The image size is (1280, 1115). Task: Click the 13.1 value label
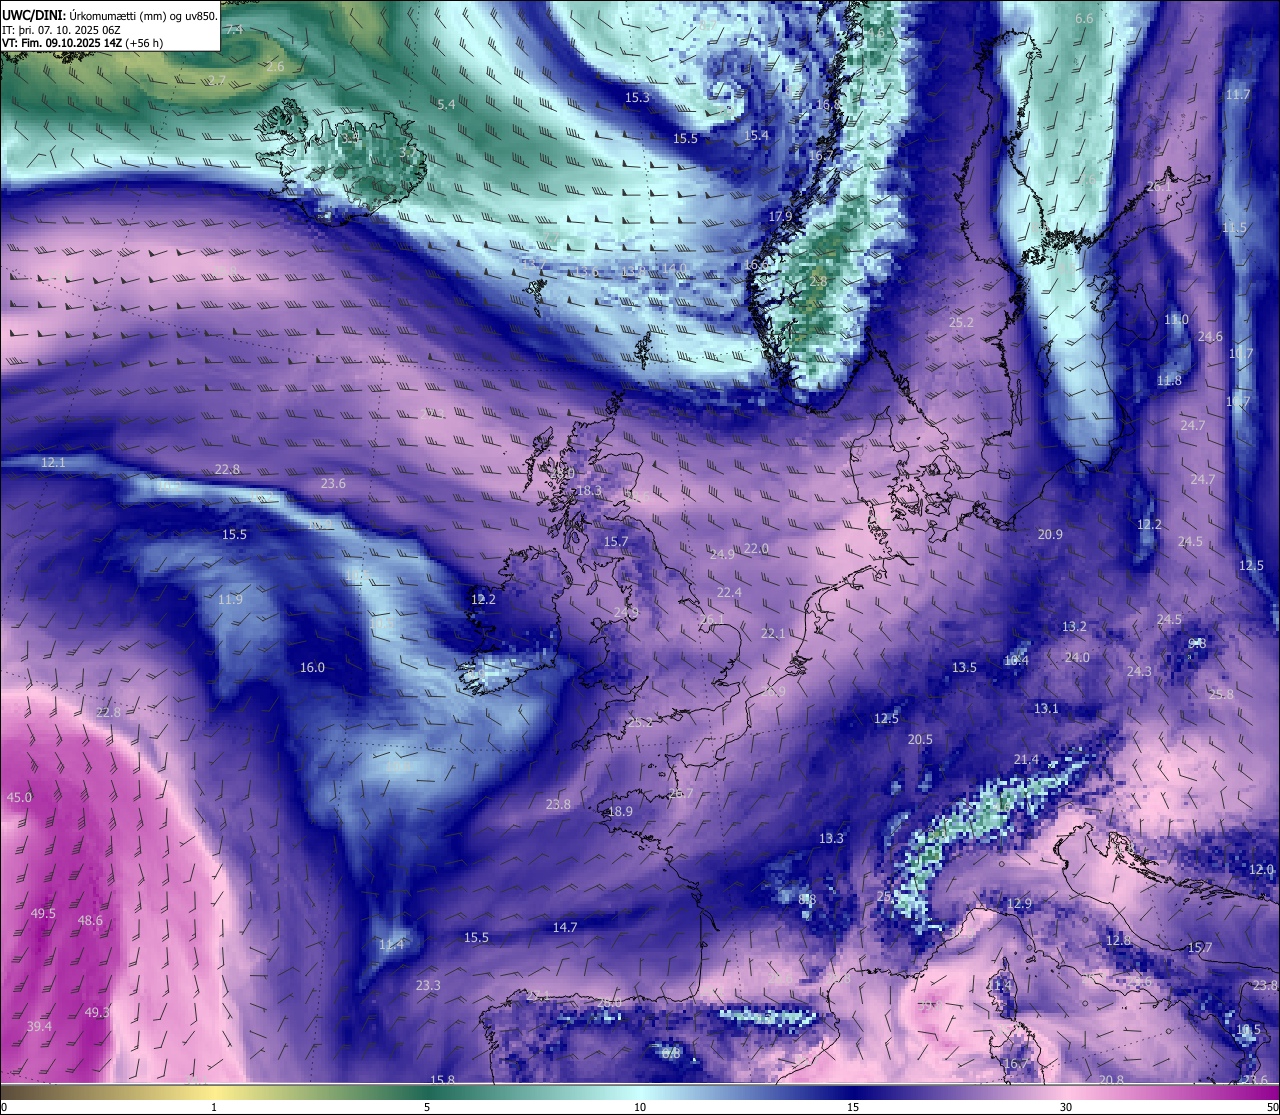point(1046,708)
